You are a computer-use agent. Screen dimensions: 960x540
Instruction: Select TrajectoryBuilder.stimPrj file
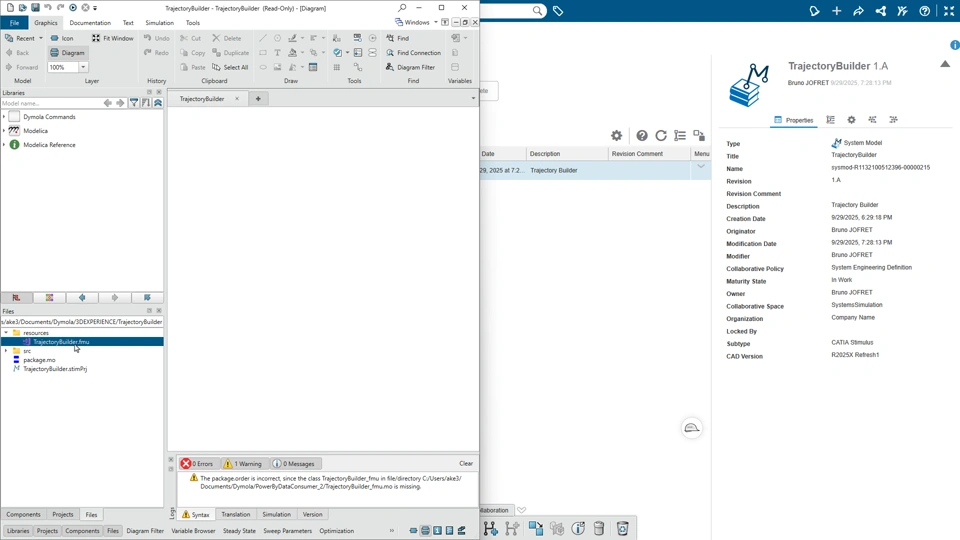tap(55, 369)
